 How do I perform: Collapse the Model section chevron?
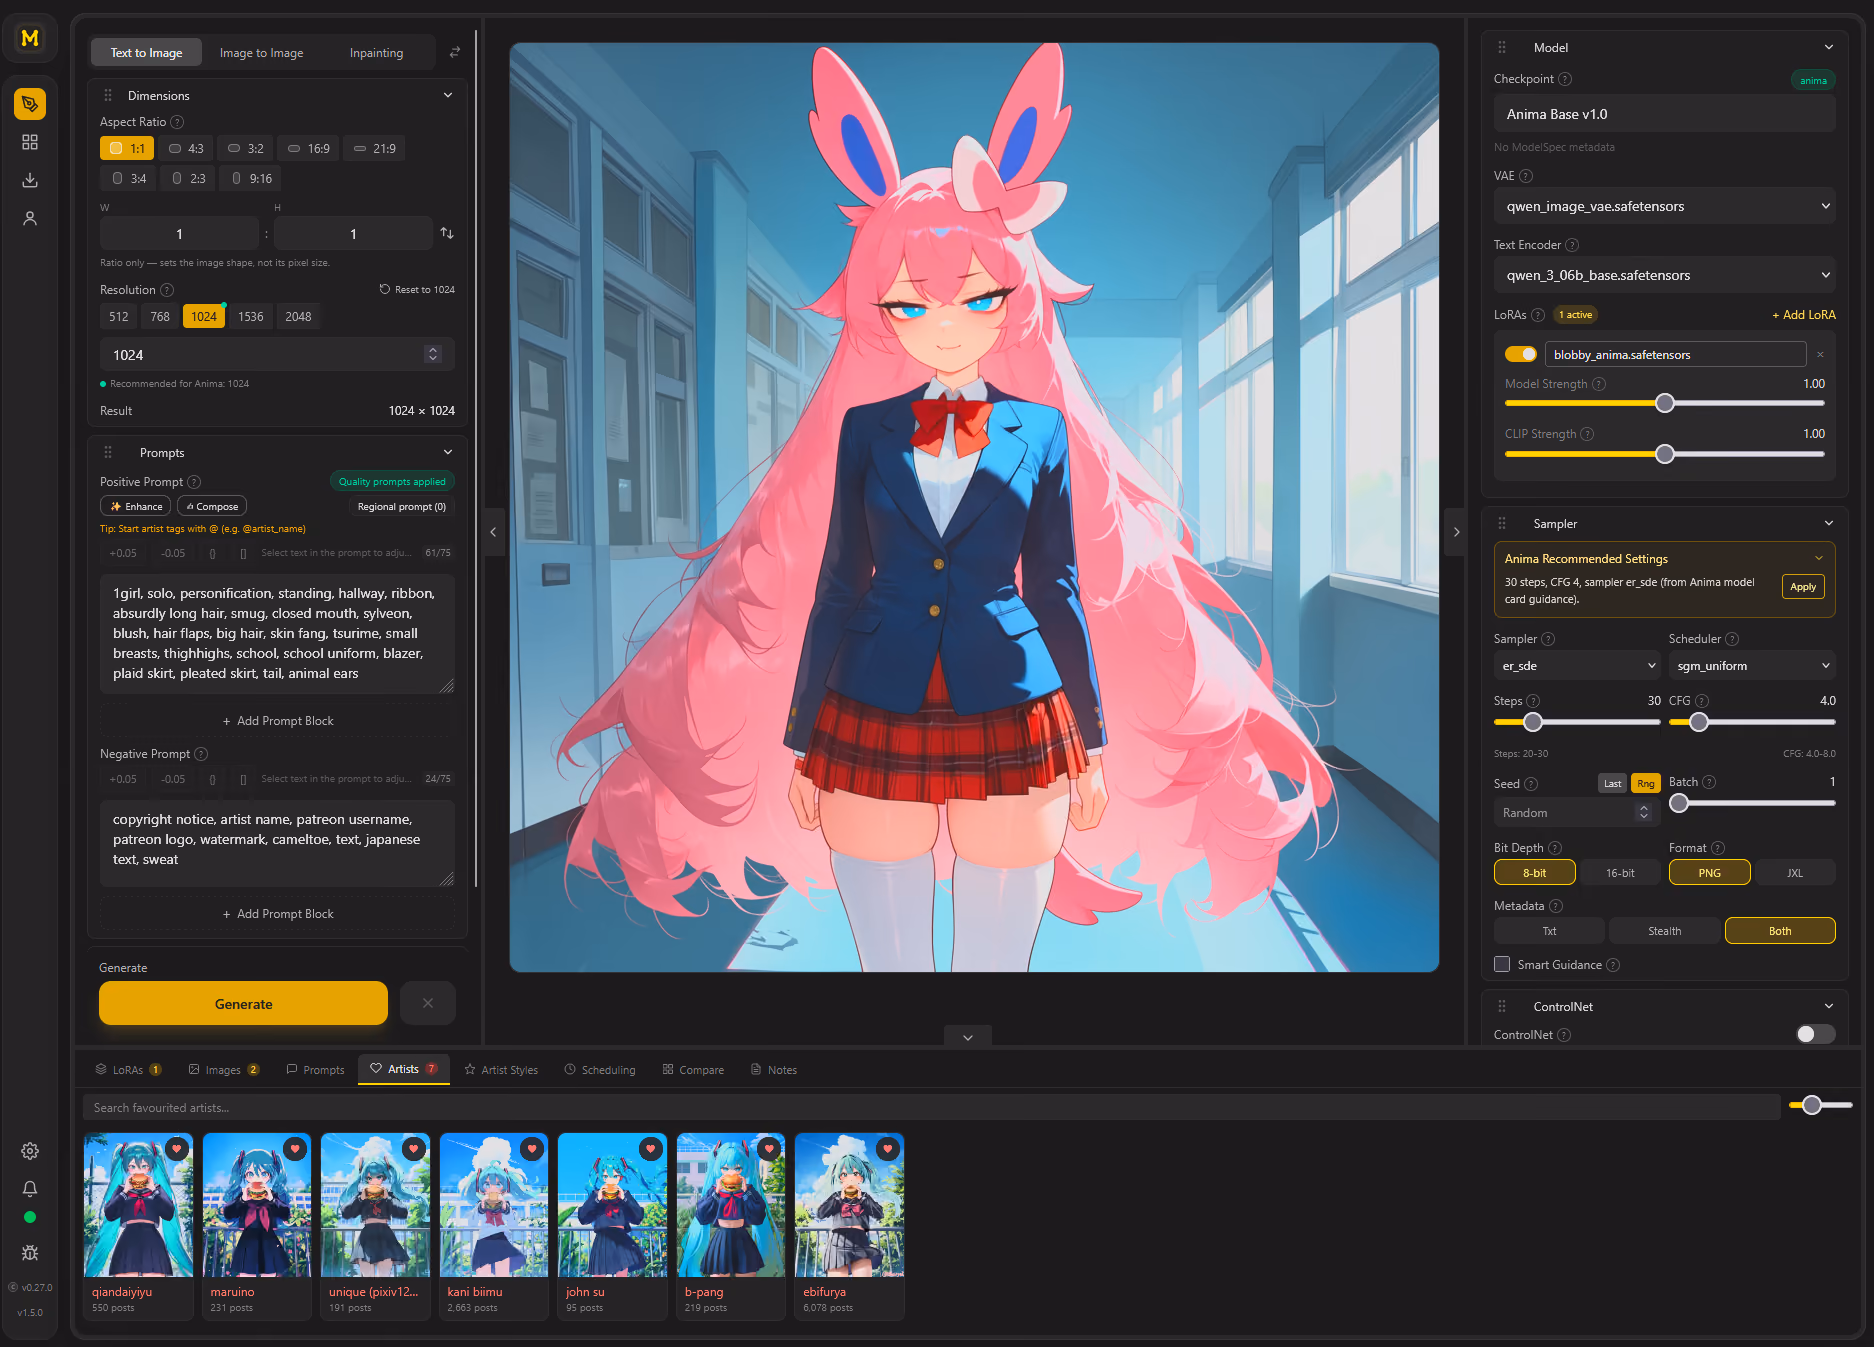(1829, 47)
